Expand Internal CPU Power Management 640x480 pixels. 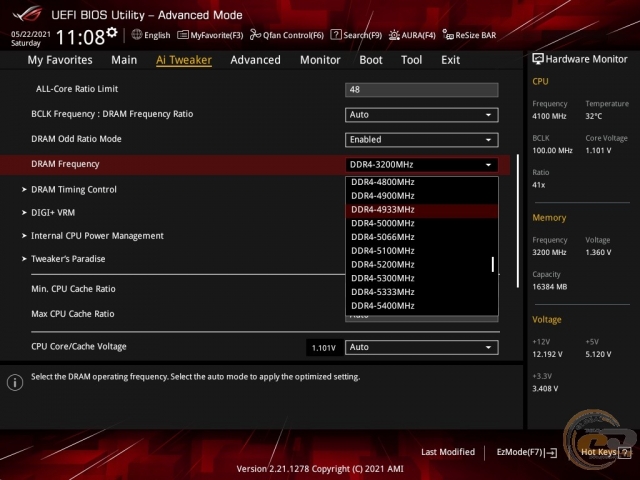(97, 236)
